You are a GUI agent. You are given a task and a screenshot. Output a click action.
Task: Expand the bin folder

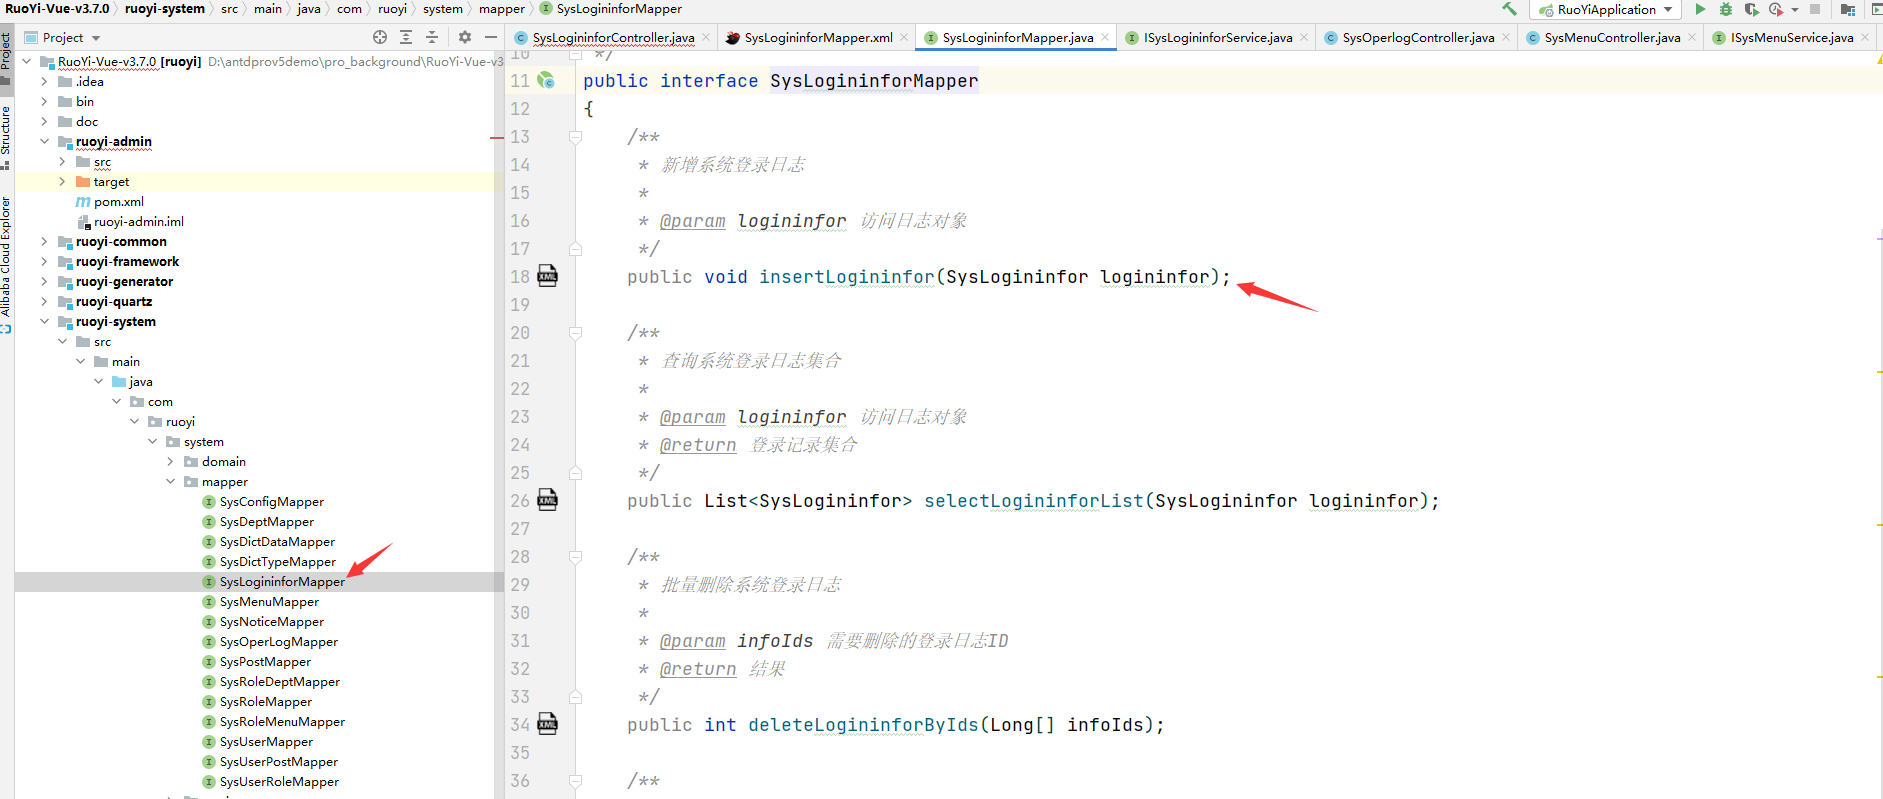tap(44, 101)
